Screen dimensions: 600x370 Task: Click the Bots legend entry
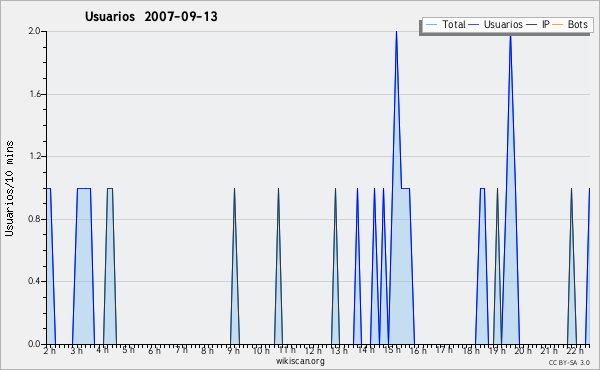click(x=570, y=24)
